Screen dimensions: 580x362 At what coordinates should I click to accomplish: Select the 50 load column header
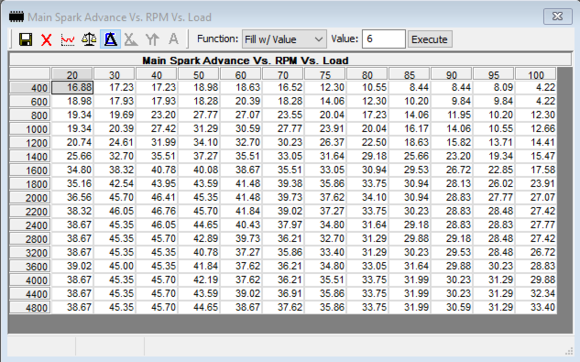point(199,74)
